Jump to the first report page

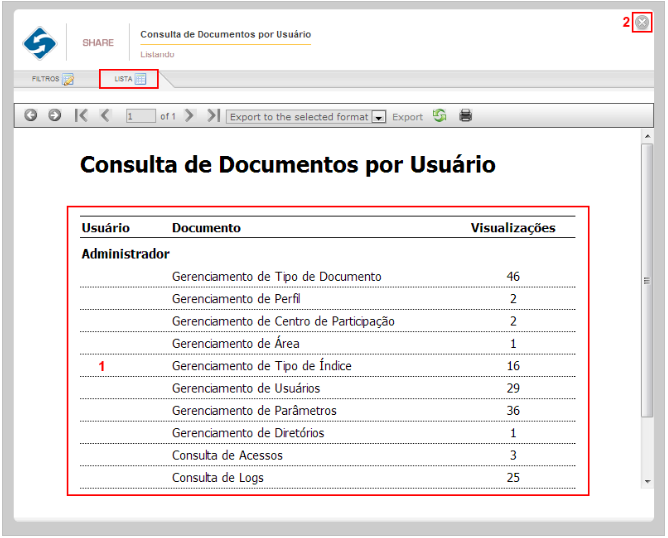(x=81, y=115)
